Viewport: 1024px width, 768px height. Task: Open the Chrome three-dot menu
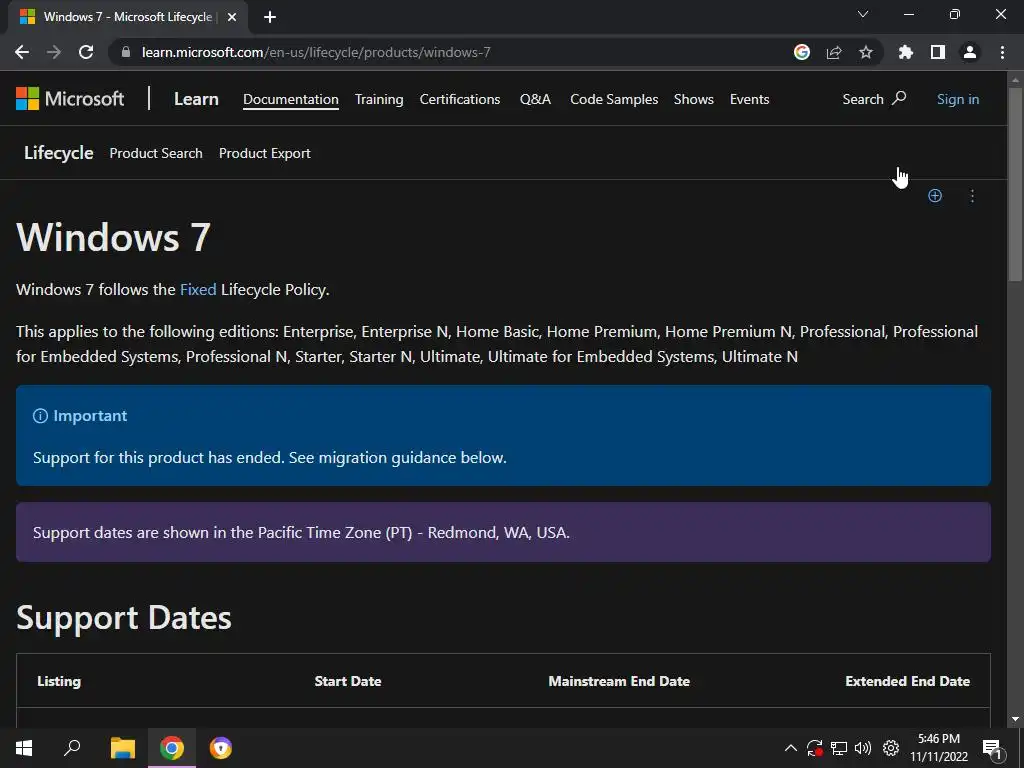click(x=1002, y=52)
